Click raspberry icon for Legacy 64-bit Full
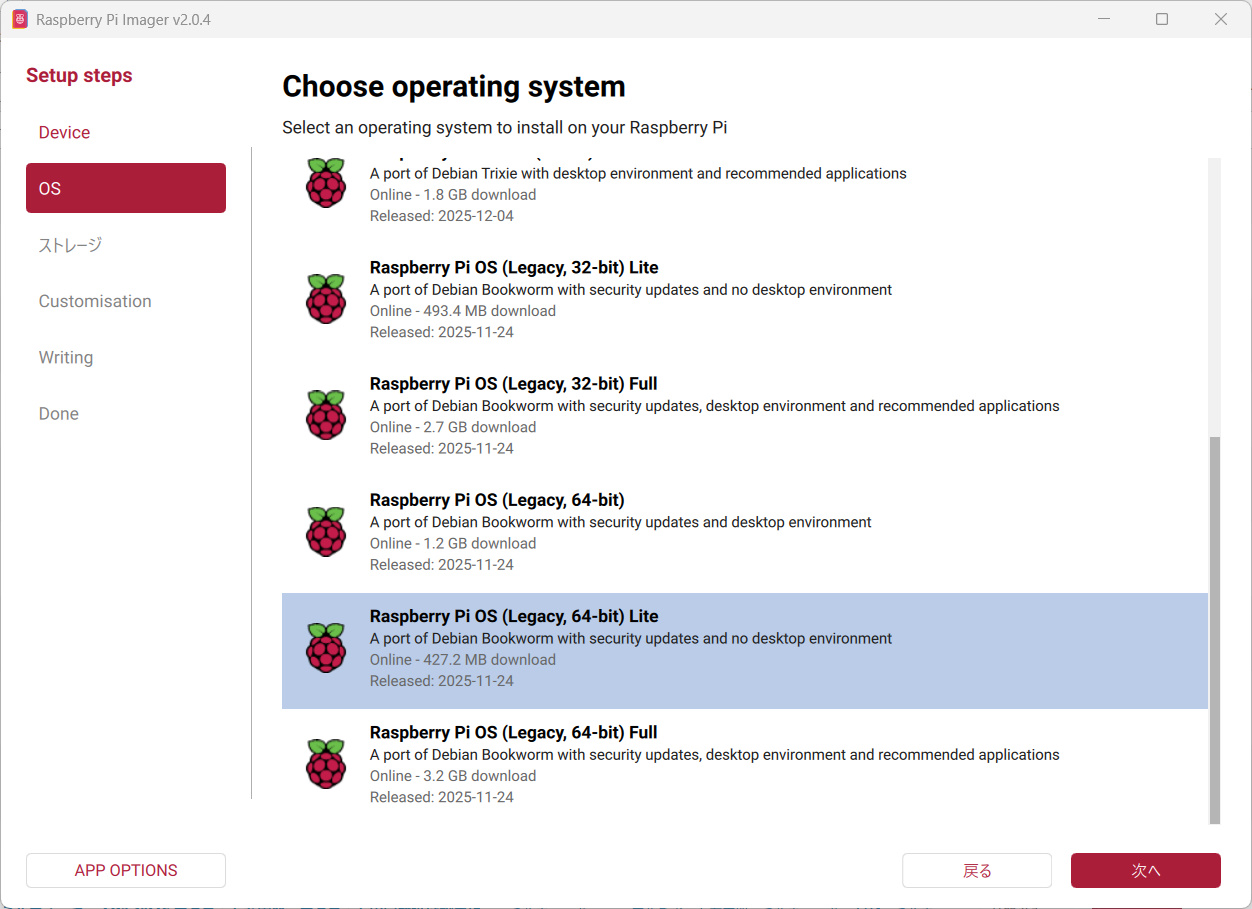 (326, 763)
